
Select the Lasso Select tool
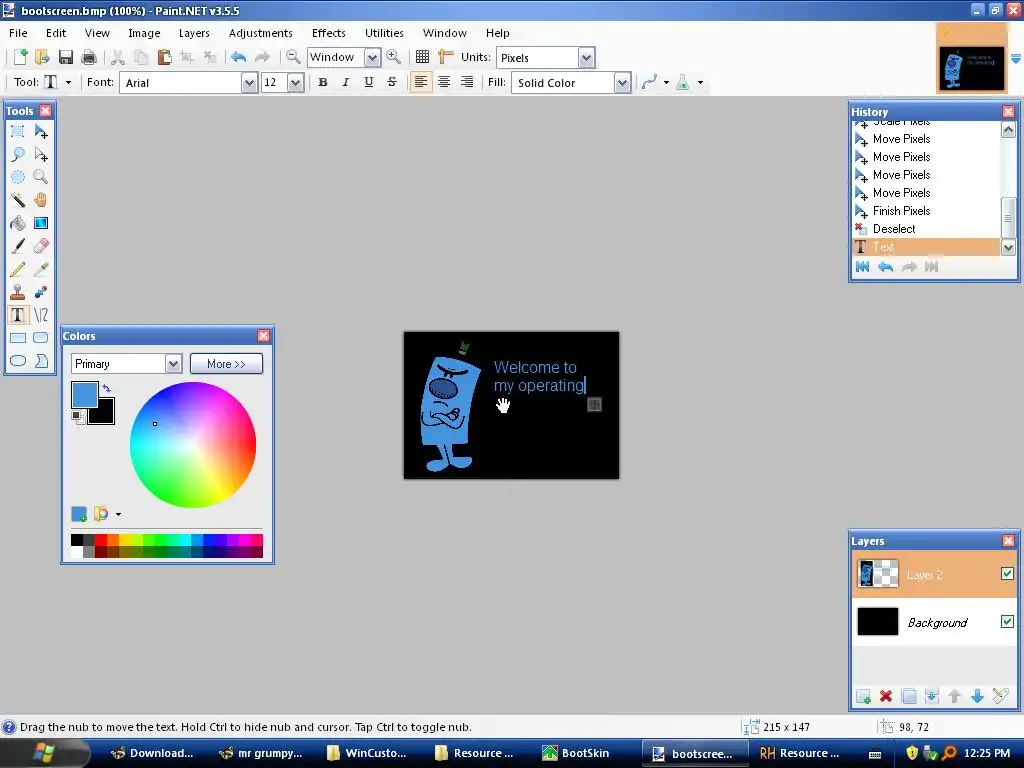(x=18, y=154)
